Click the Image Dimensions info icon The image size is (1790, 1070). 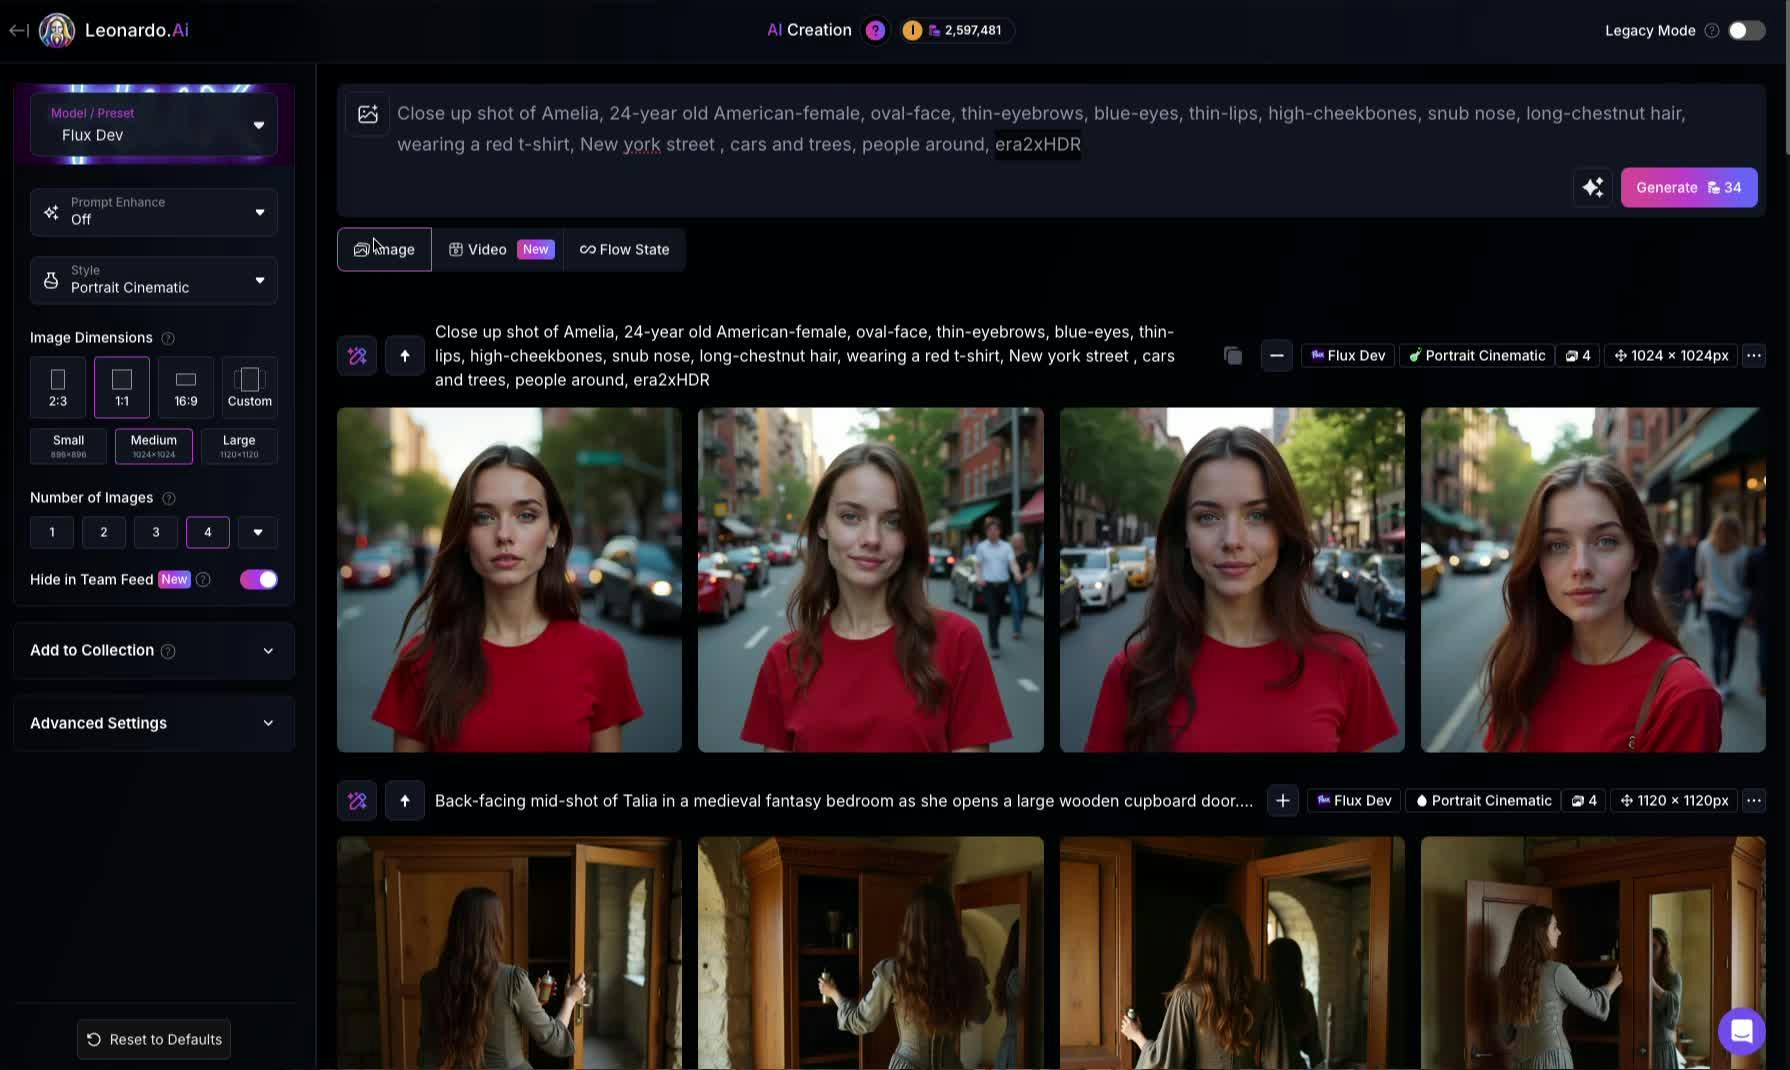tap(168, 338)
